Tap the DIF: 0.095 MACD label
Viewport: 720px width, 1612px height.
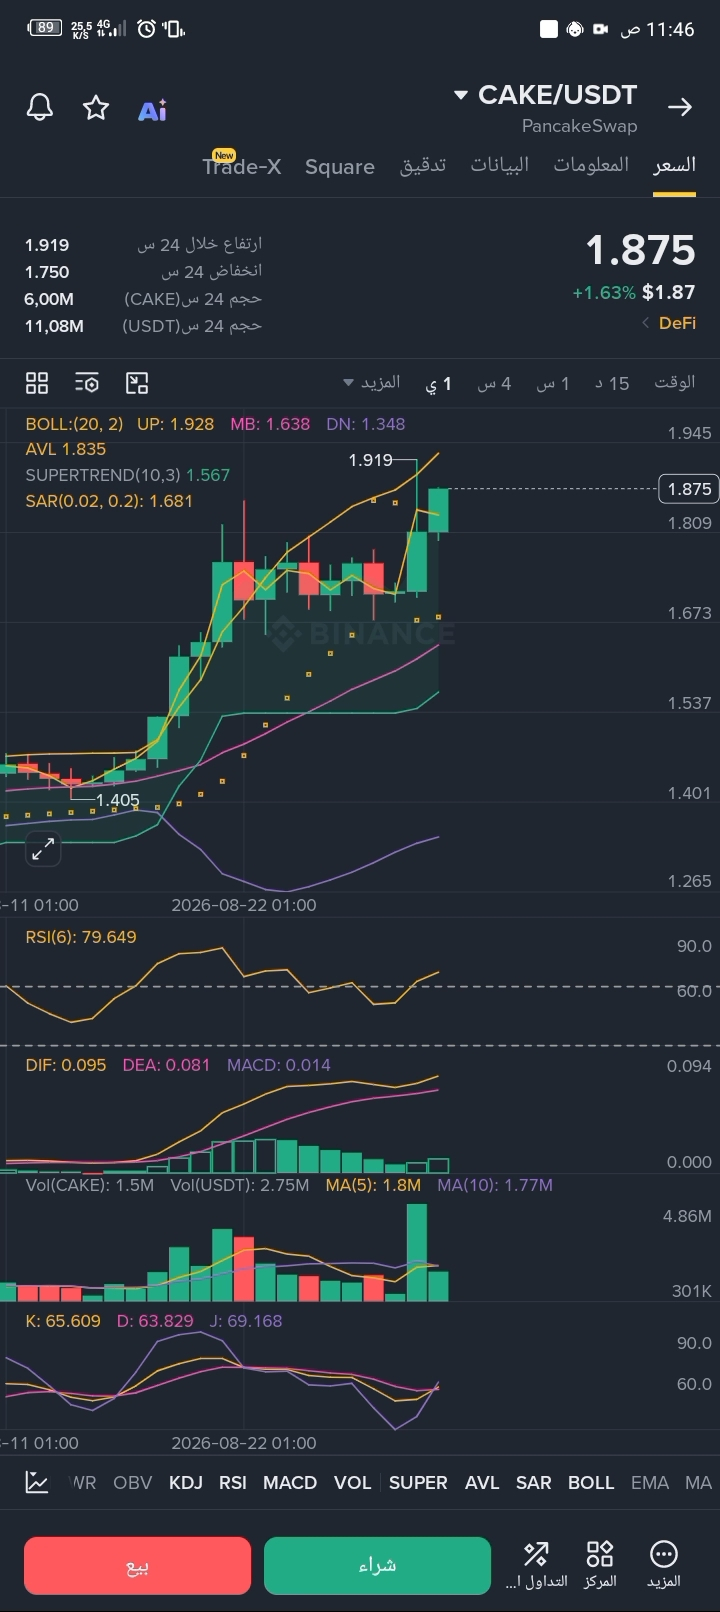click(66, 1065)
